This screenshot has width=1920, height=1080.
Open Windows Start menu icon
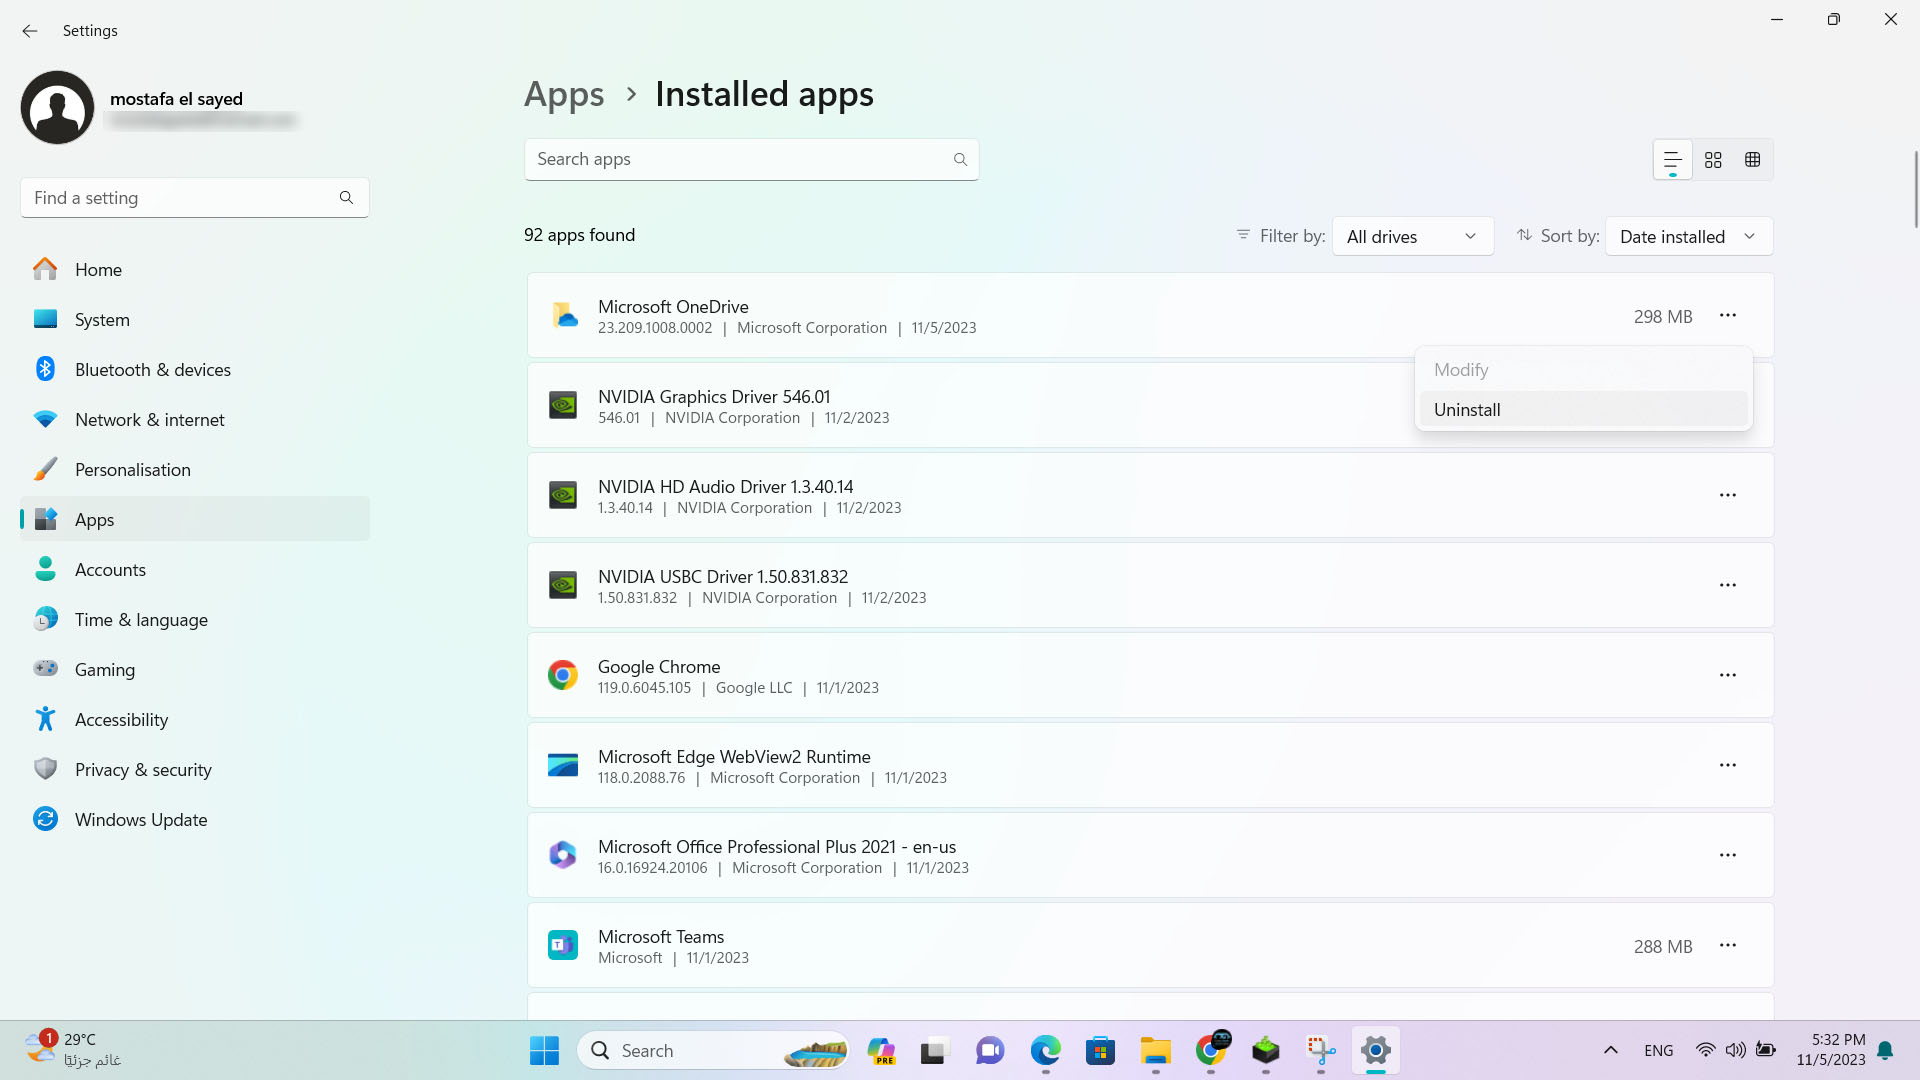544,1050
